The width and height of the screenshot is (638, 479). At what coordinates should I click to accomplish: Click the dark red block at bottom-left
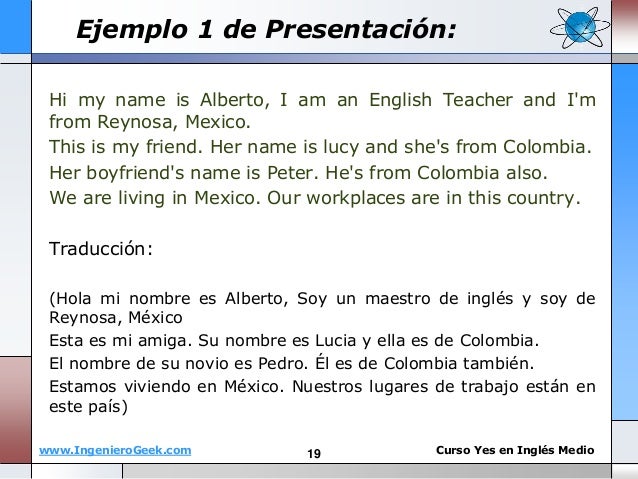[15, 410]
